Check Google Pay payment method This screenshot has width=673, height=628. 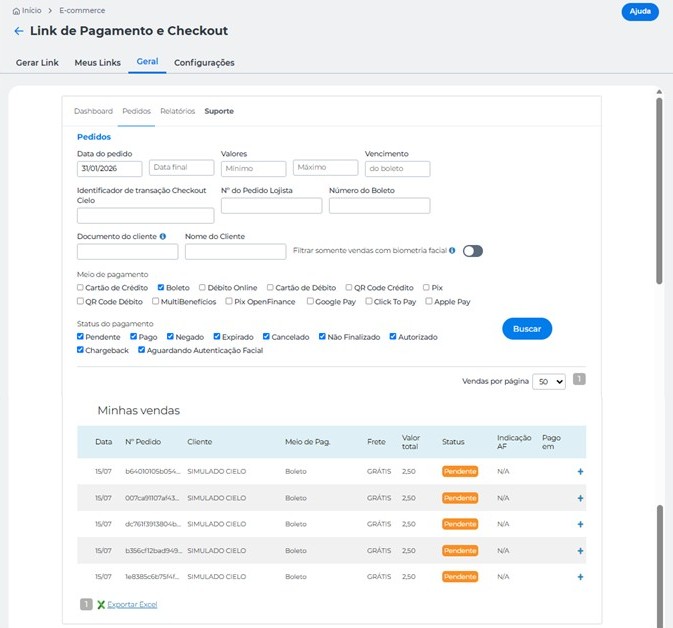tap(310, 301)
